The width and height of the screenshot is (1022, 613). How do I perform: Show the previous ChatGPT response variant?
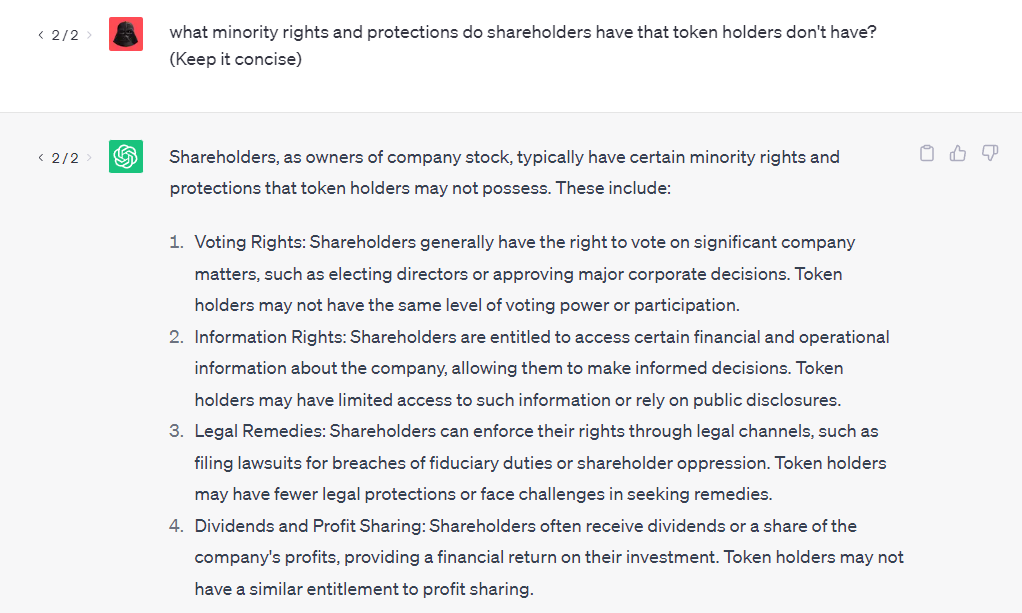tap(40, 158)
